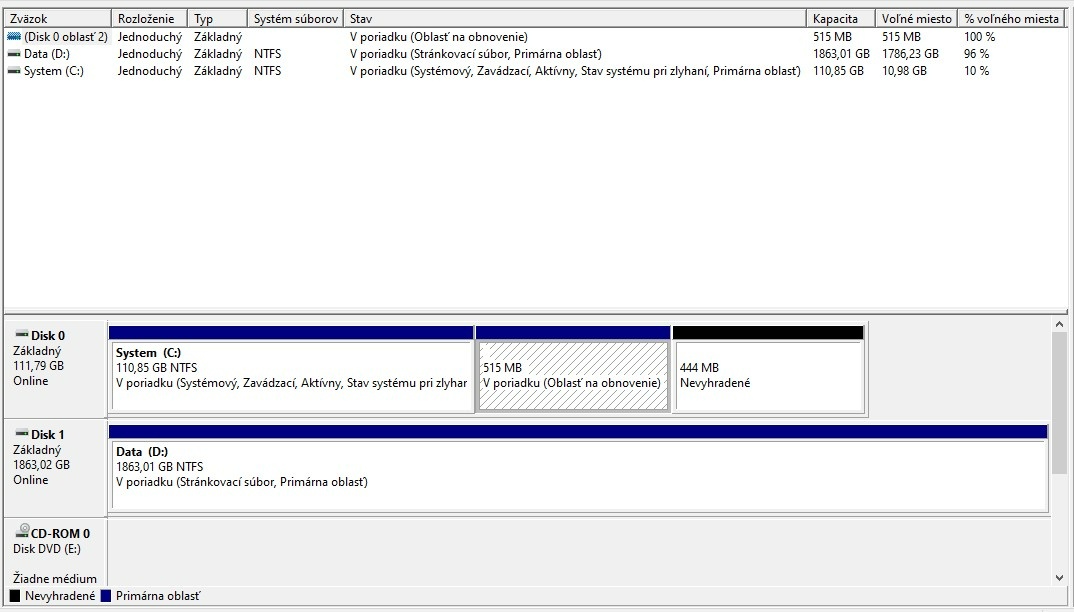This screenshot has width=1074, height=612.
Task: Click the 10 % free space cell
Action: [976, 71]
